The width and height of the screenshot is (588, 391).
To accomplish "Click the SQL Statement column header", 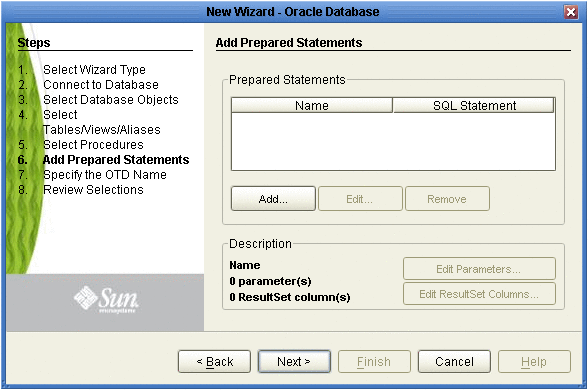I will [474, 105].
